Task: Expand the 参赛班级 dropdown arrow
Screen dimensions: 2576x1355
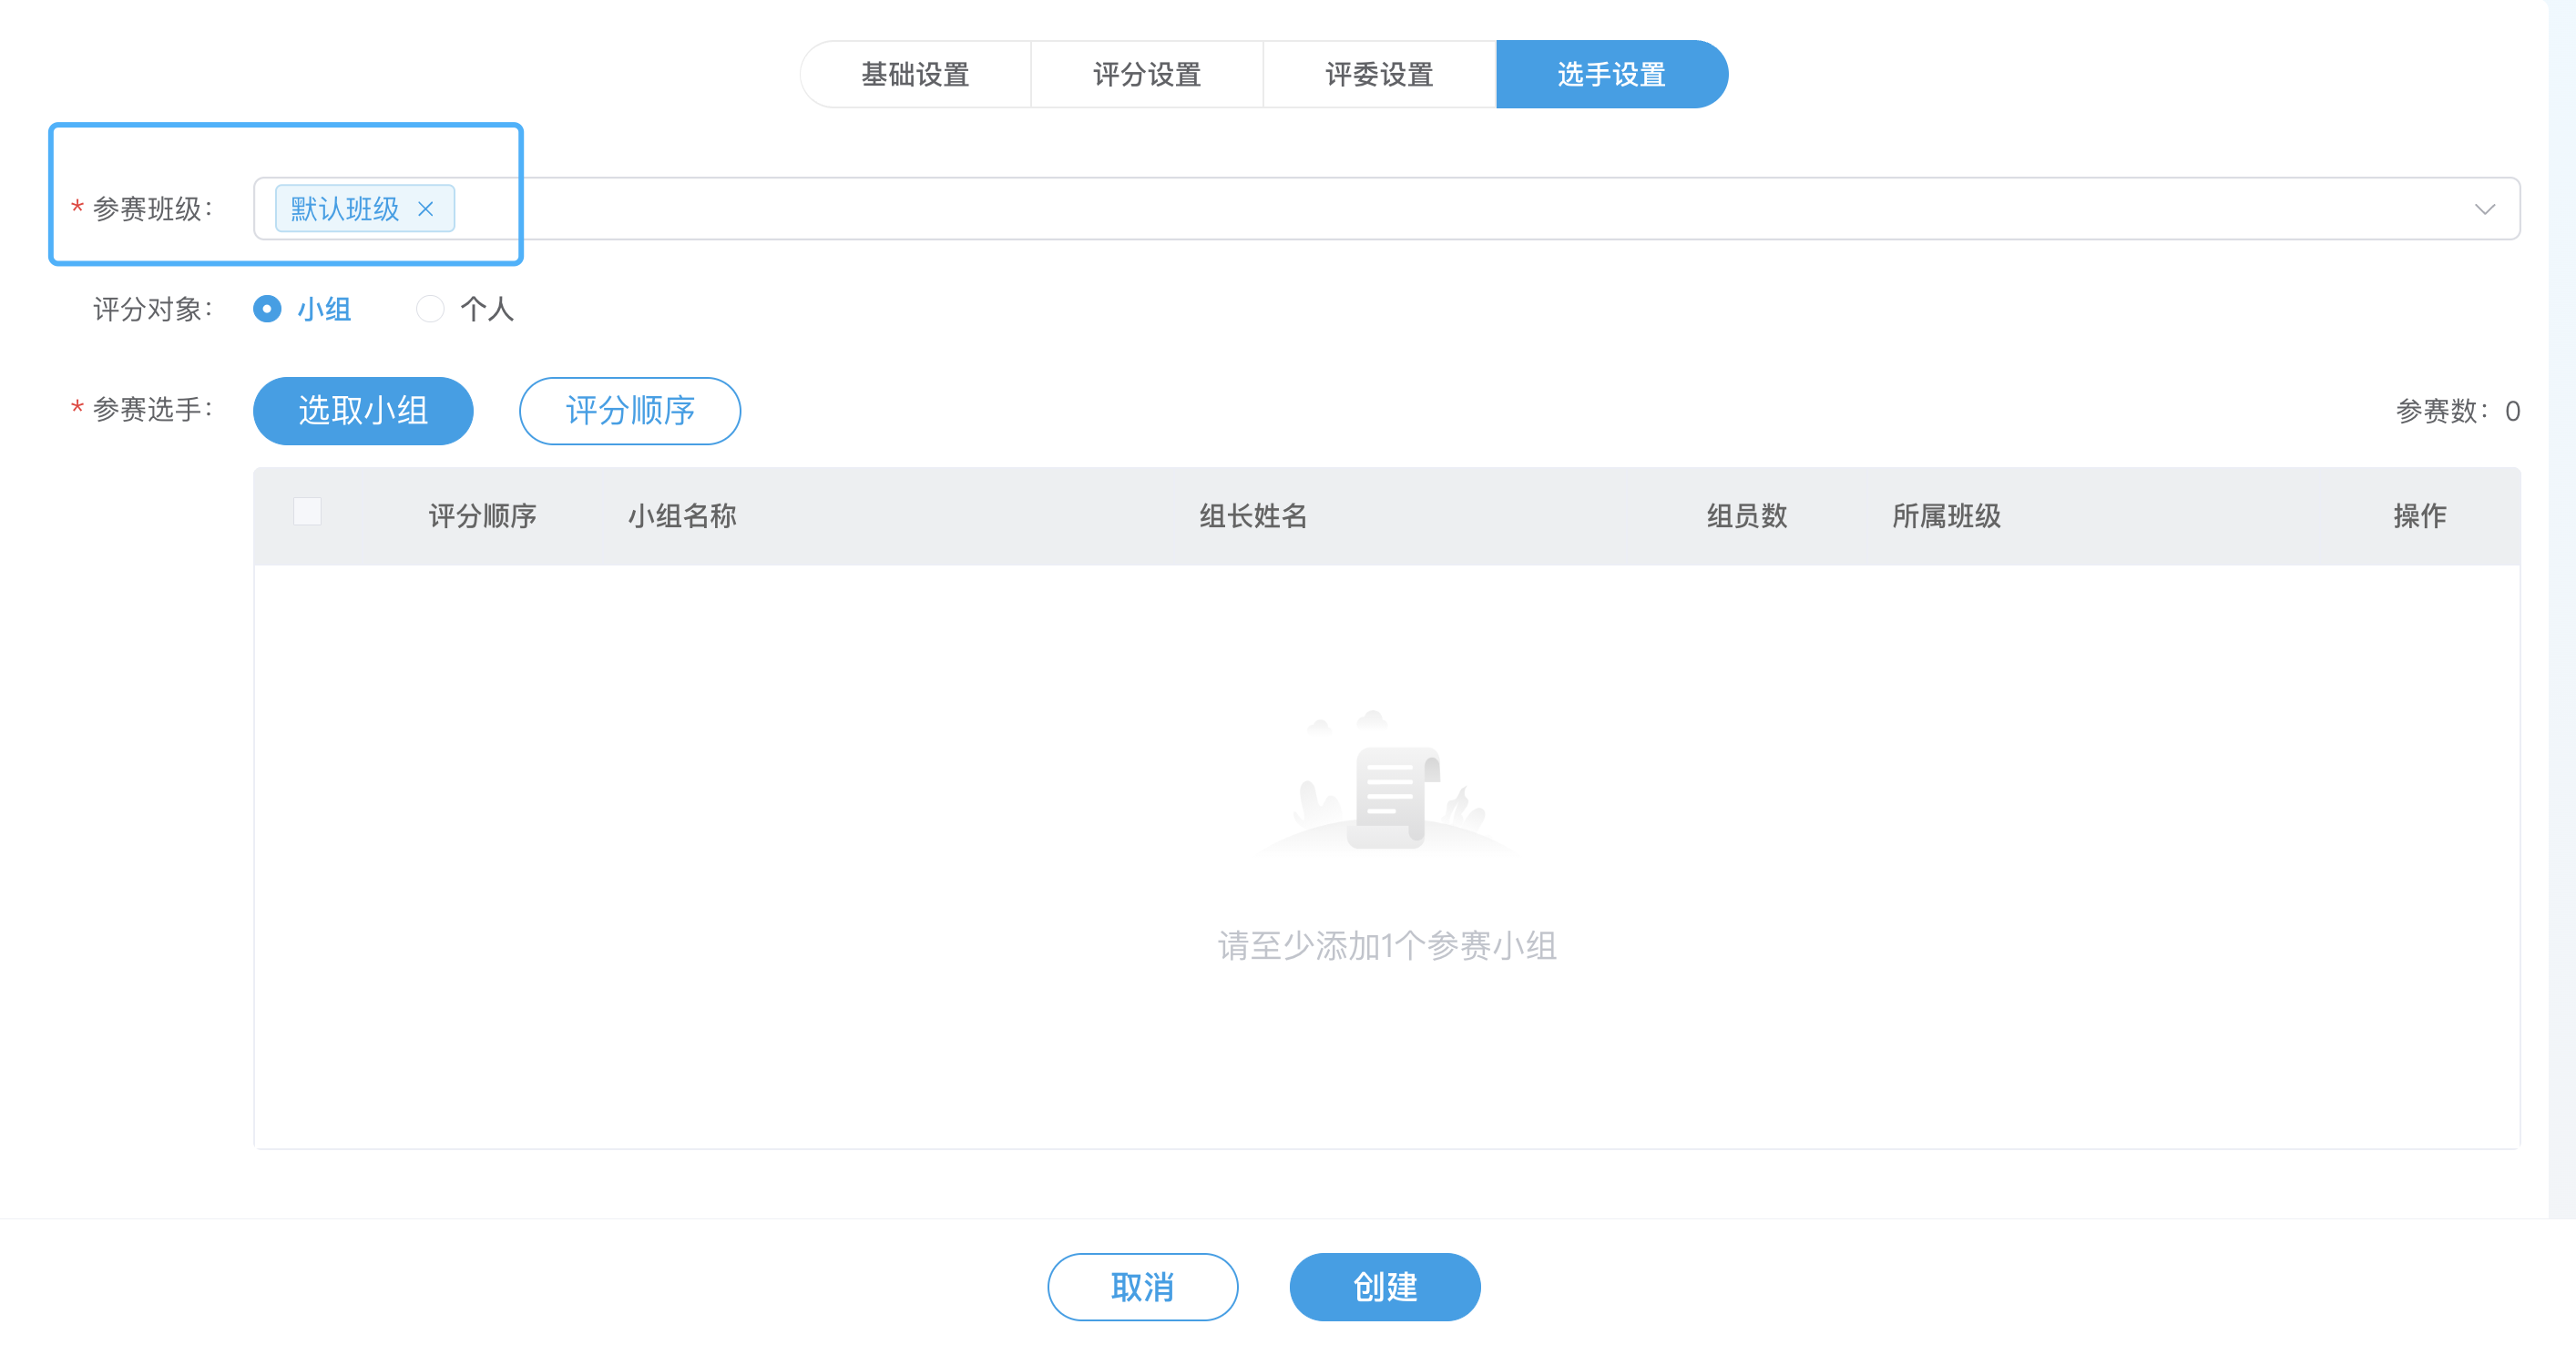Action: click(2484, 209)
